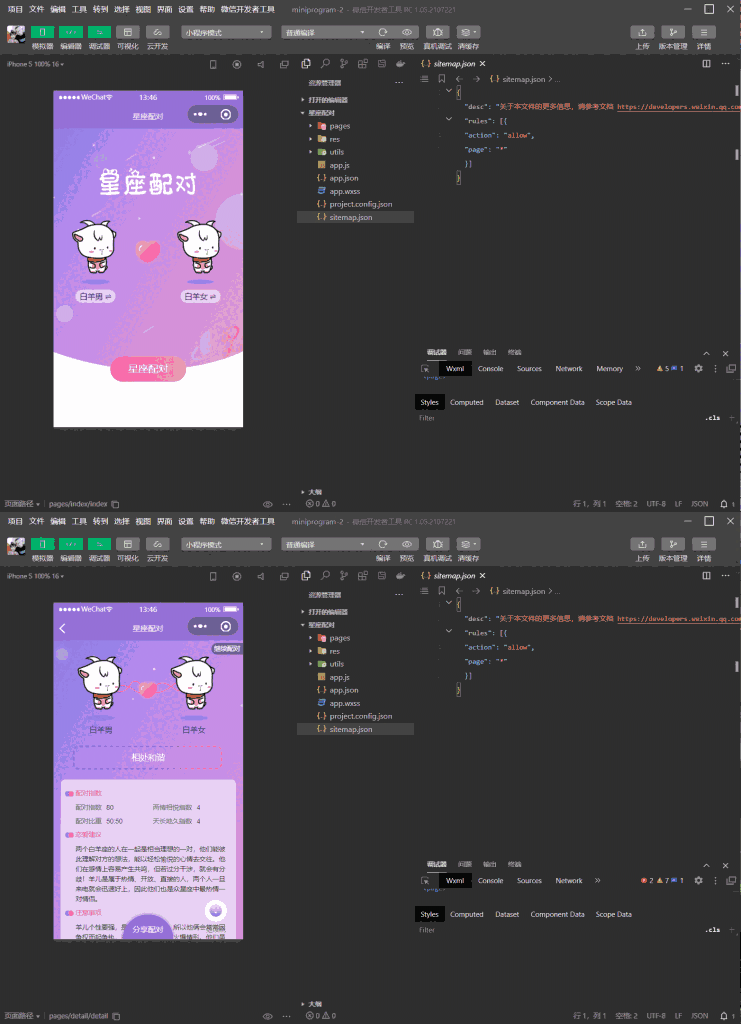Viewport: 741px width, 1024px height.
Task: Switch to 终端 tab in index-page window
Action: (x=514, y=352)
